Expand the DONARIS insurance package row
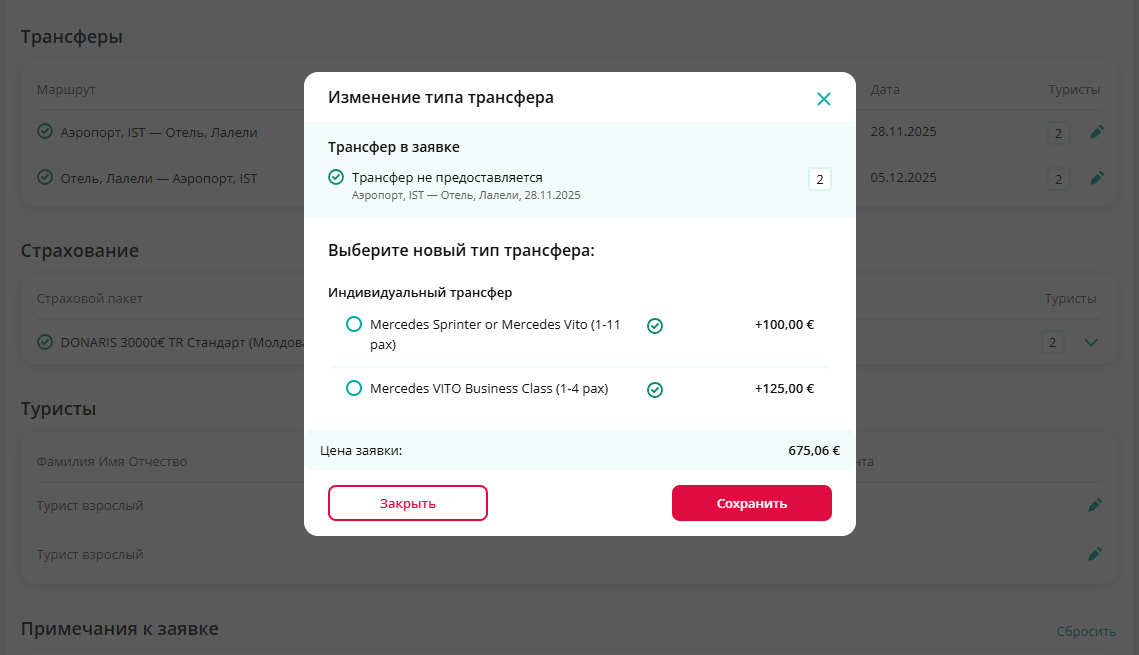 tap(1091, 343)
